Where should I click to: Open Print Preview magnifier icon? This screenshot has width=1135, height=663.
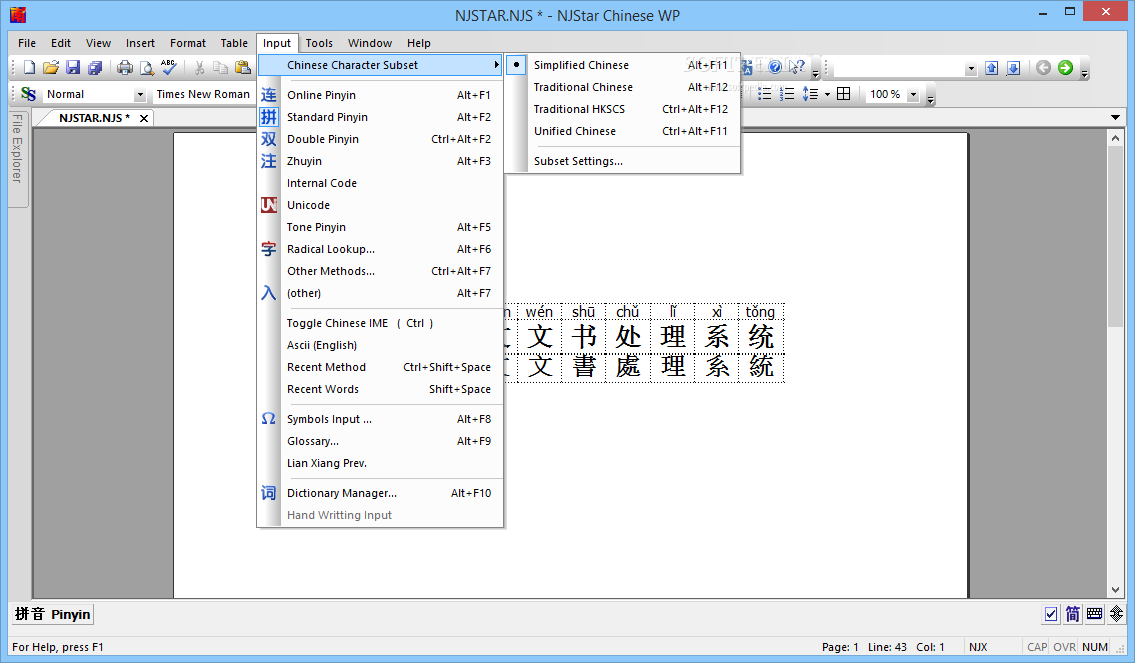[147, 67]
